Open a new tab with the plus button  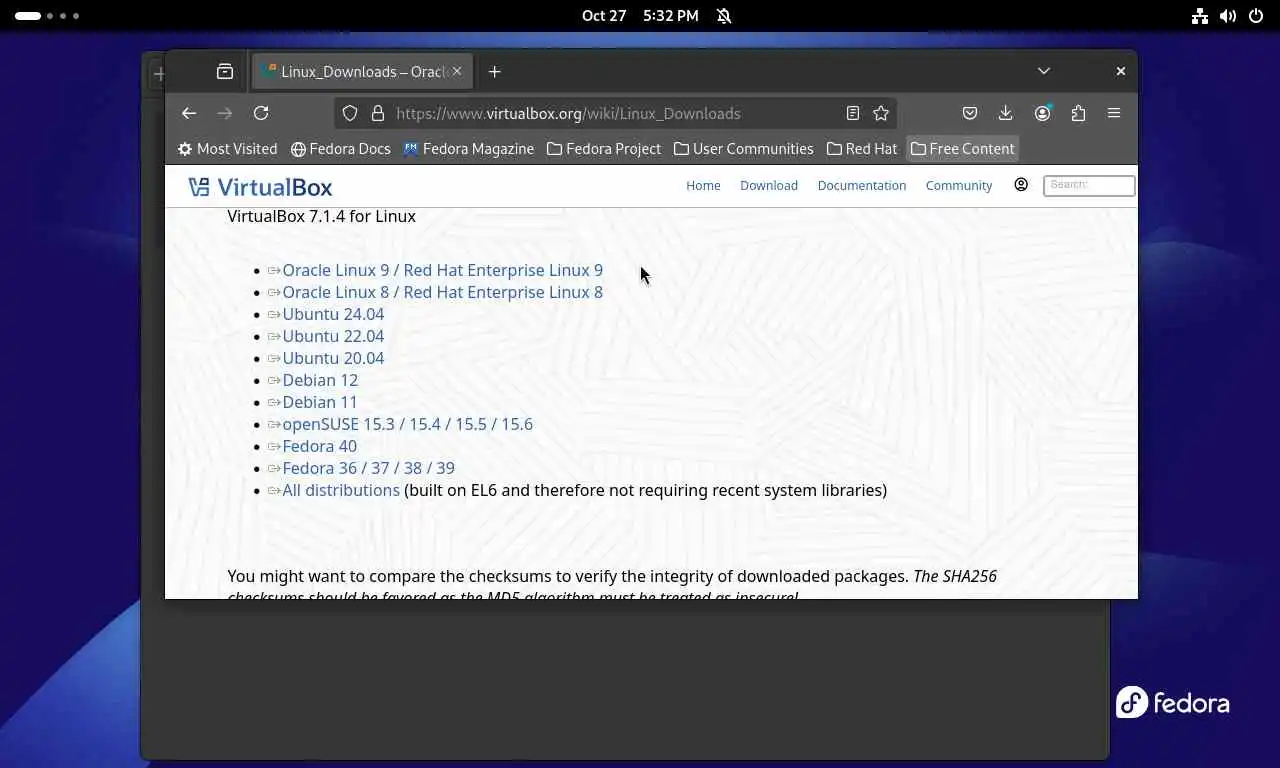[494, 71]
